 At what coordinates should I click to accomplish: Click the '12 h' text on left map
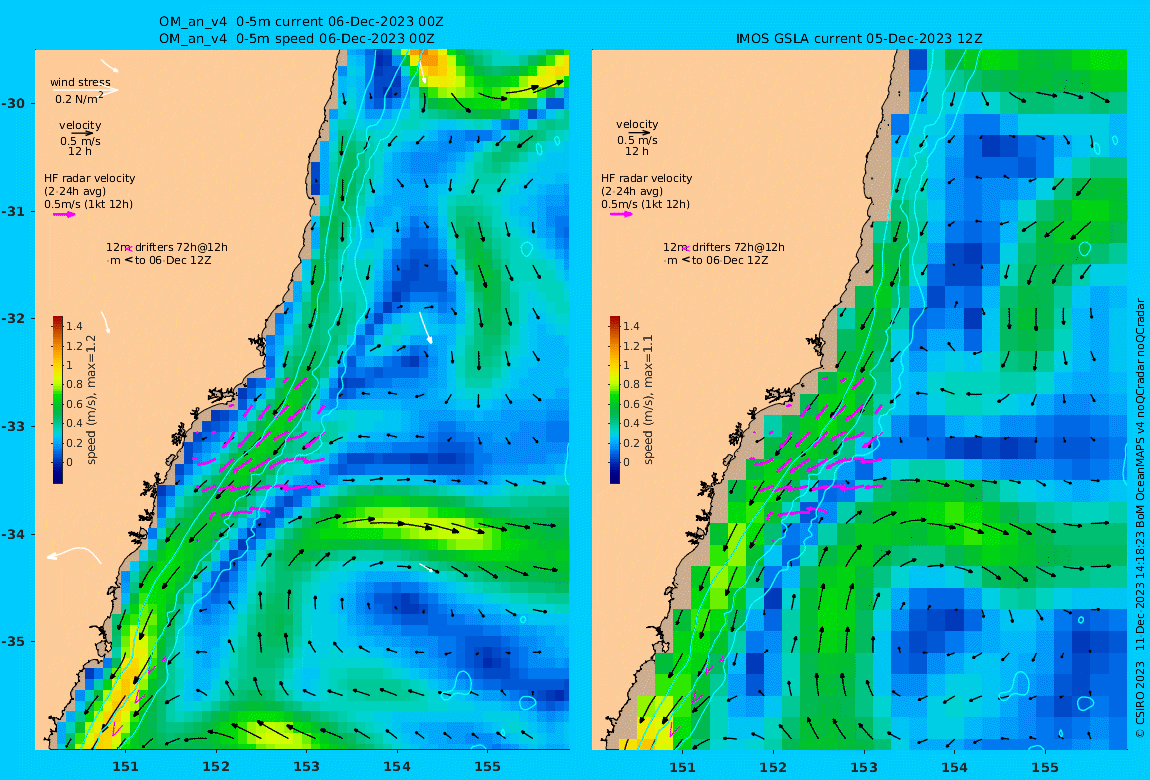[80, 151]
